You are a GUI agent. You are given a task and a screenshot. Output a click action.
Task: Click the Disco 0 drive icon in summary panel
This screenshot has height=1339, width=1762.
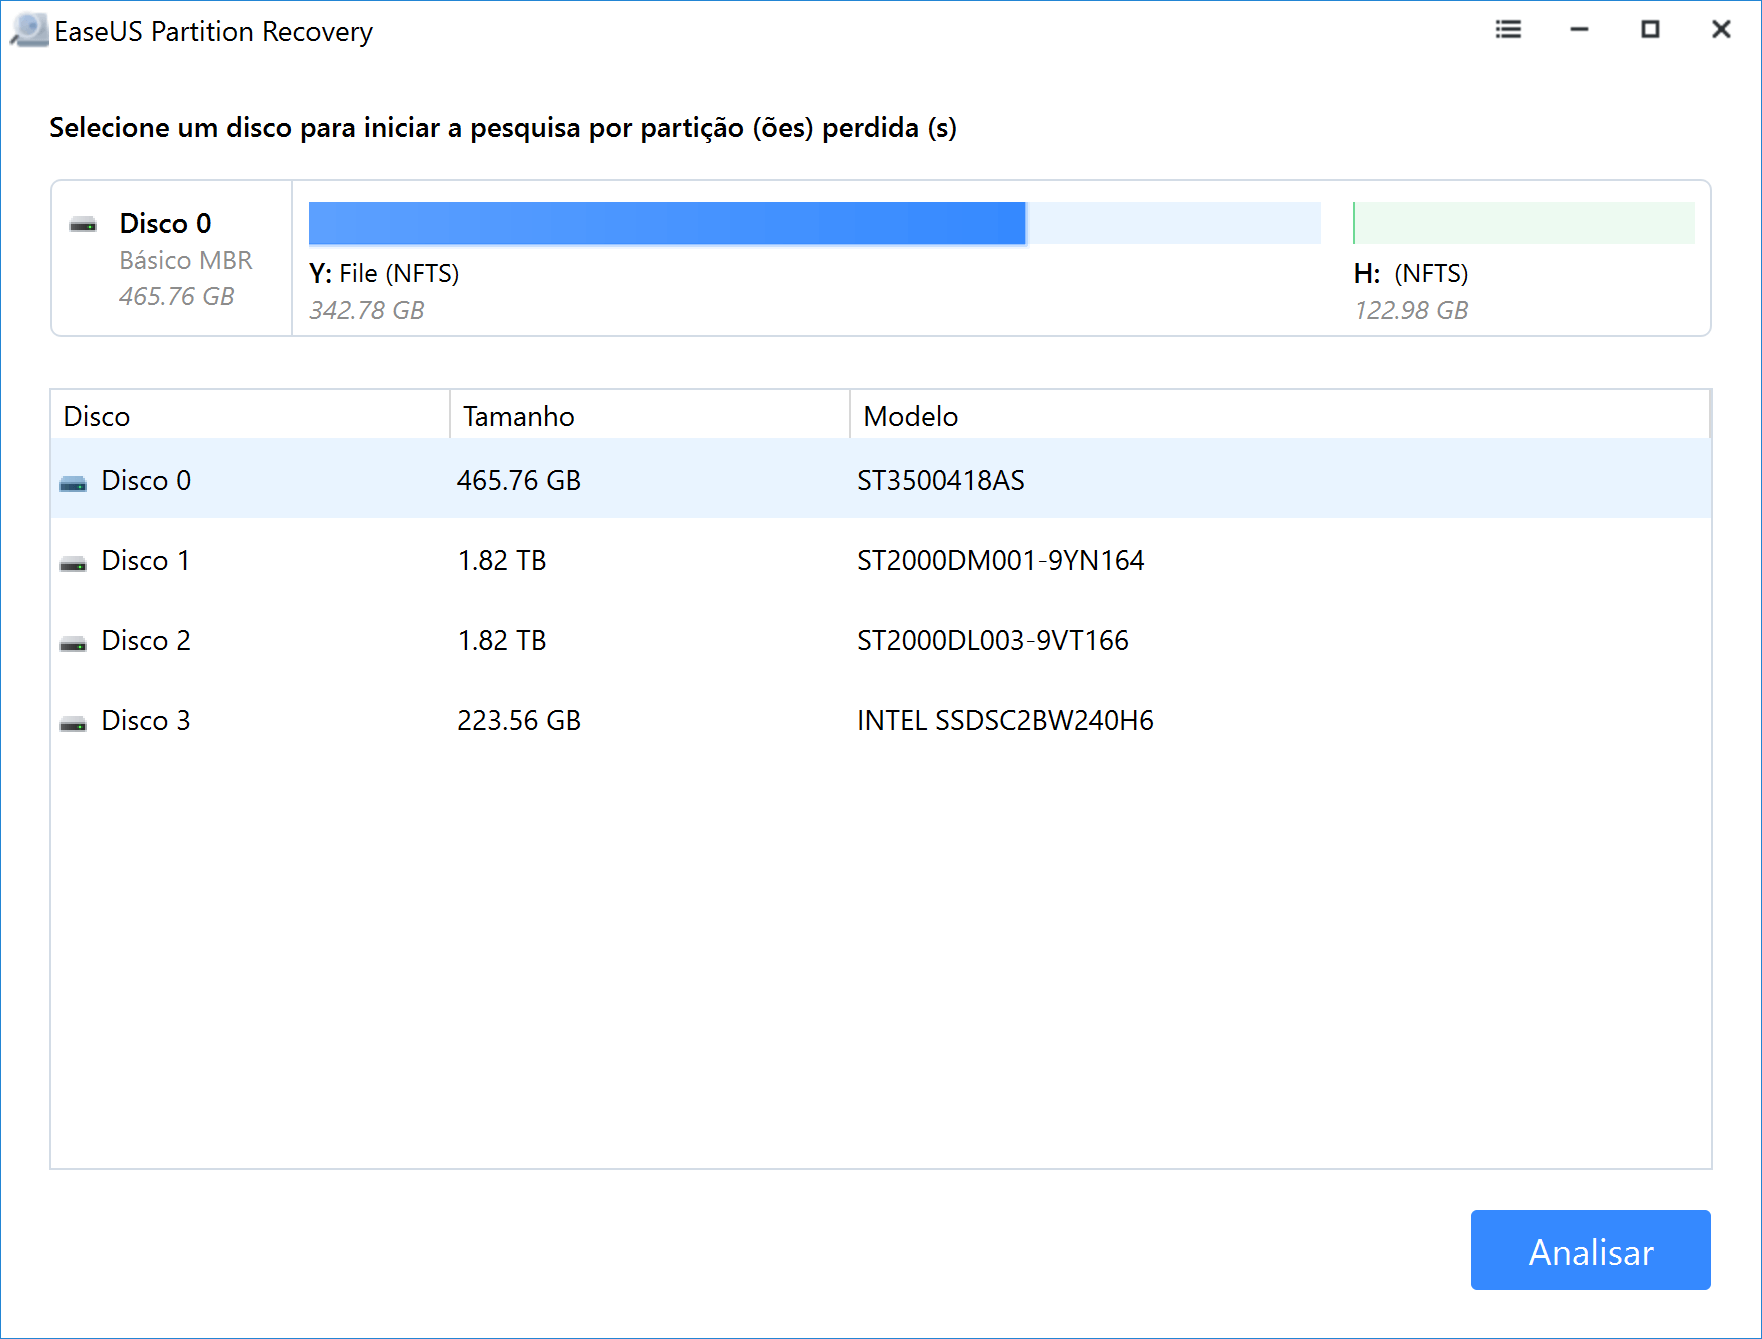point(83,224)
